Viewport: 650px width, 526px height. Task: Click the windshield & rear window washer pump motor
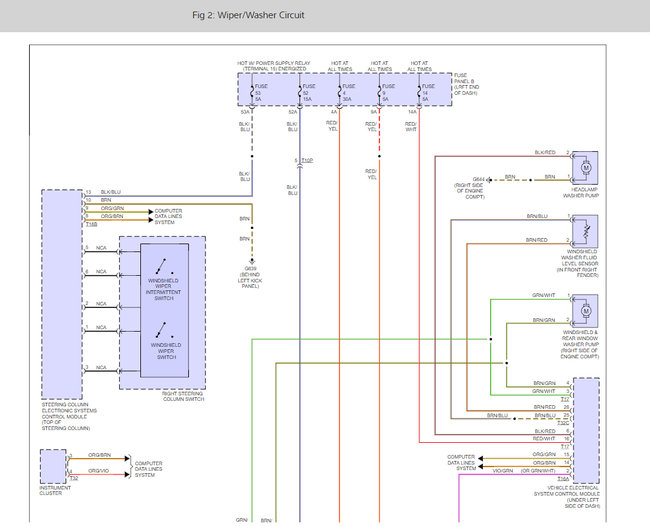587,309
